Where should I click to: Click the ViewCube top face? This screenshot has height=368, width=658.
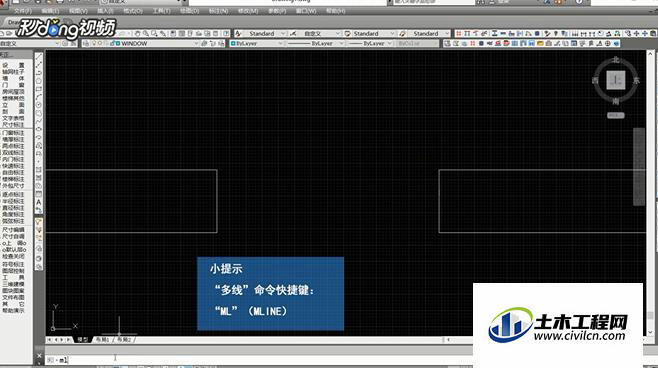click(616, 80)
